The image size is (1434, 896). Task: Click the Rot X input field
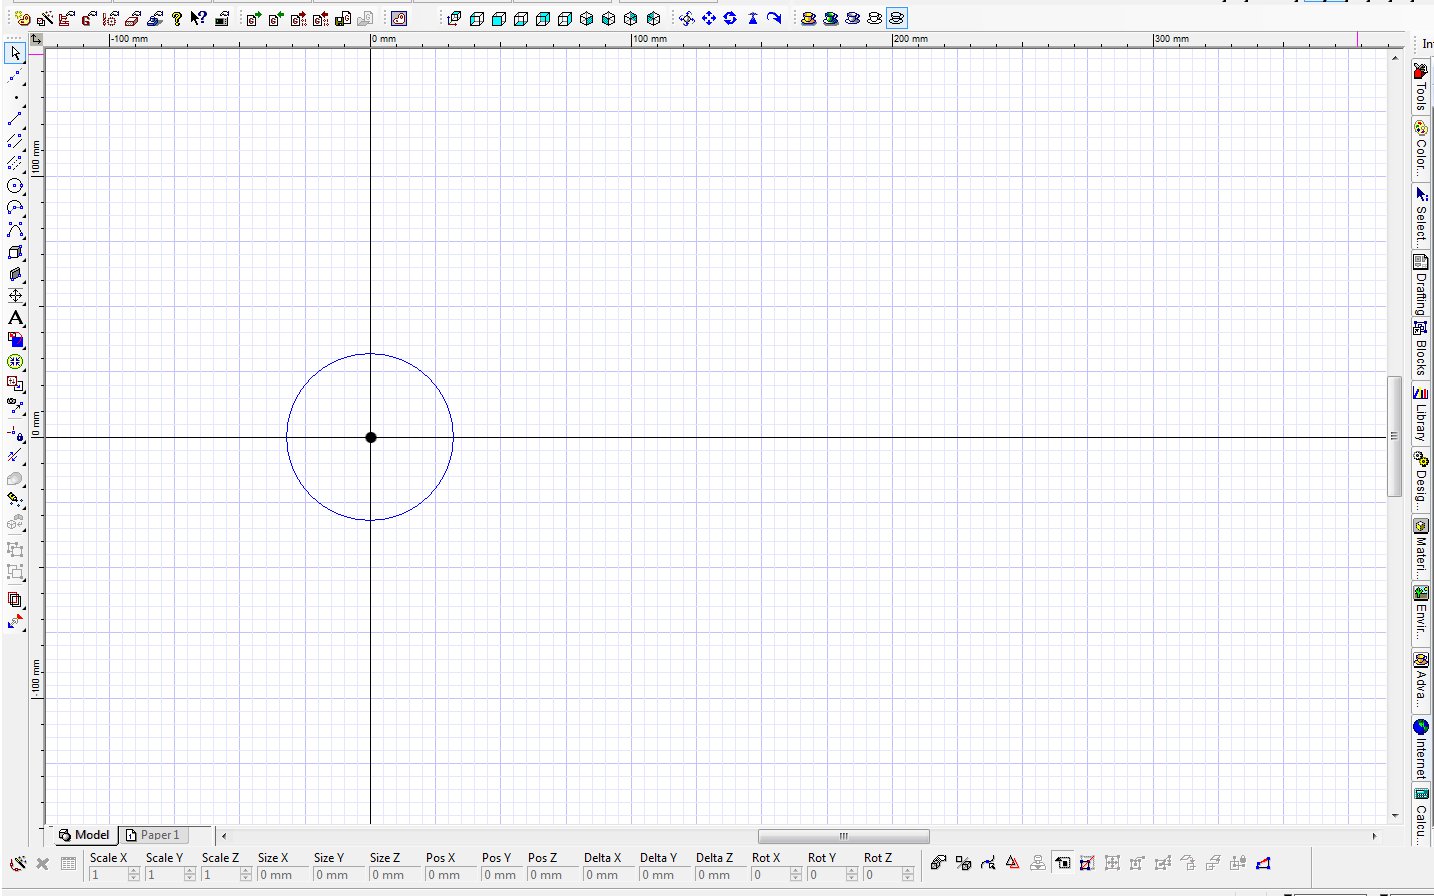coord(771,875)
